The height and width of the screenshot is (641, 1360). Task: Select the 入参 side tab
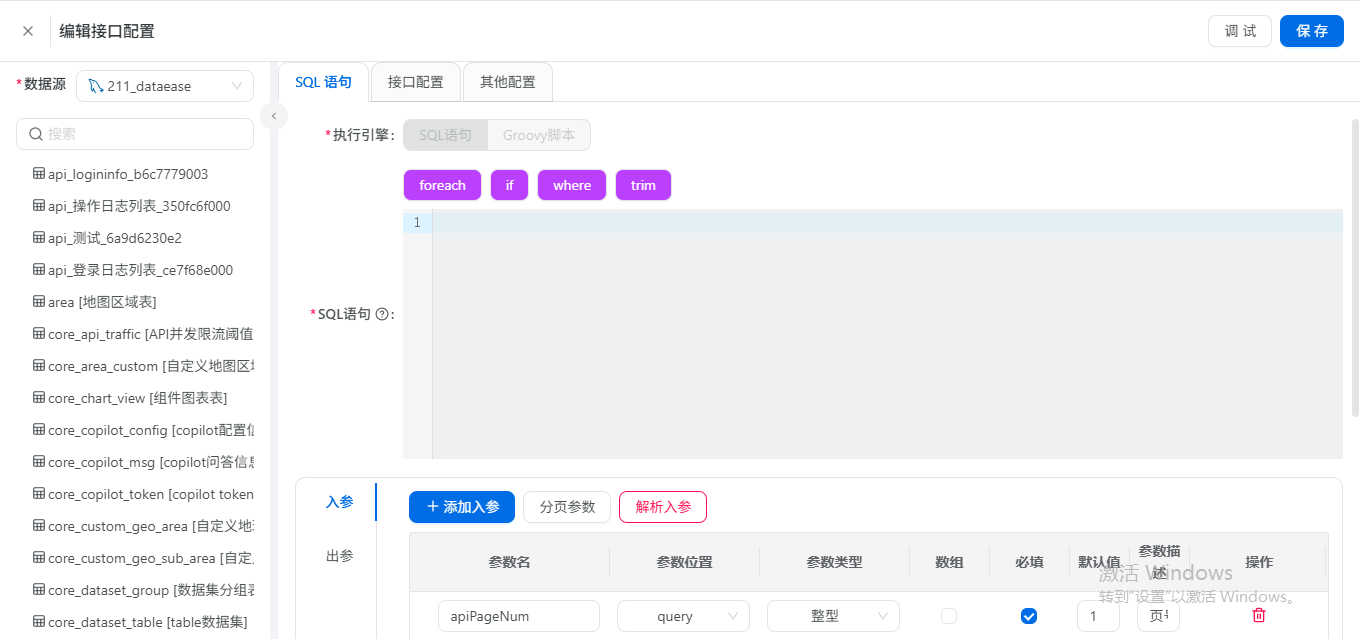340,502
